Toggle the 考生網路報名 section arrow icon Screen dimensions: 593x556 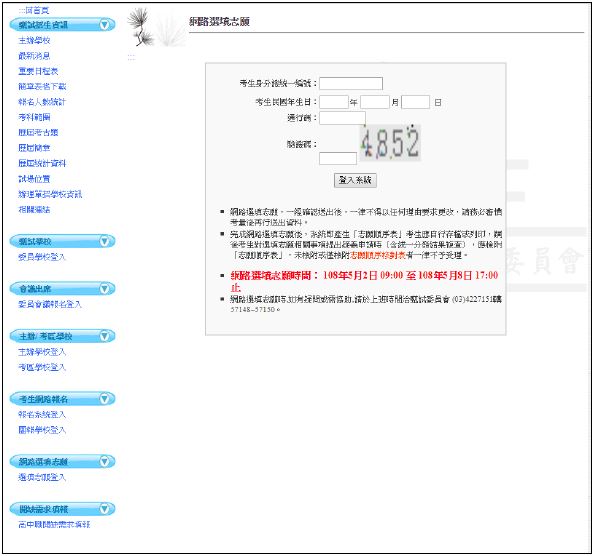click(x=105, y=399)
